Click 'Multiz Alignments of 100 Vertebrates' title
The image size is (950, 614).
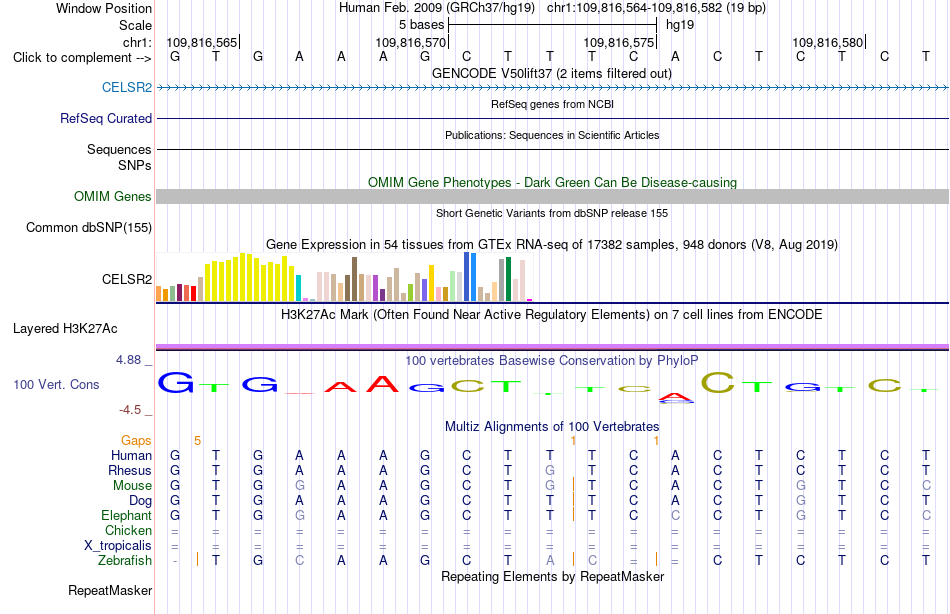click(x=552, y=426)
